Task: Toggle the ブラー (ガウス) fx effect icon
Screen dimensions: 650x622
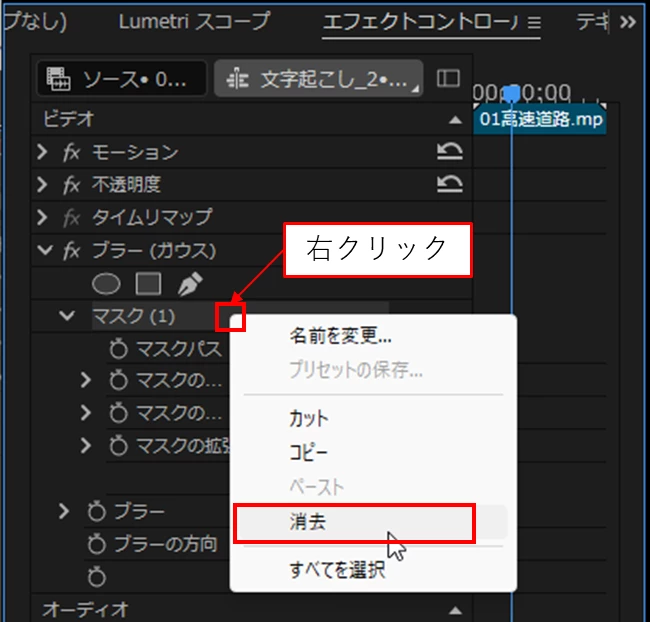Action: point(71,251)
